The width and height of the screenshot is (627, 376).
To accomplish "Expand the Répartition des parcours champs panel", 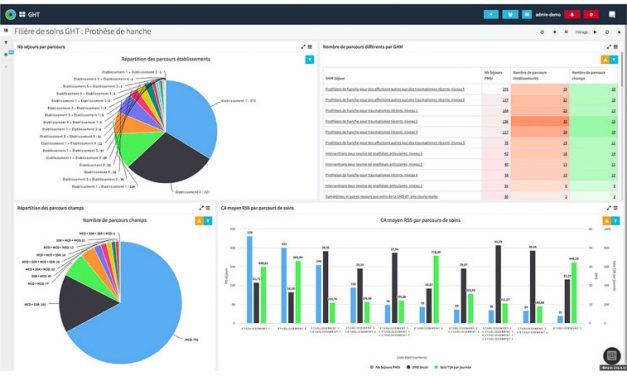I will tap(201, 208).
